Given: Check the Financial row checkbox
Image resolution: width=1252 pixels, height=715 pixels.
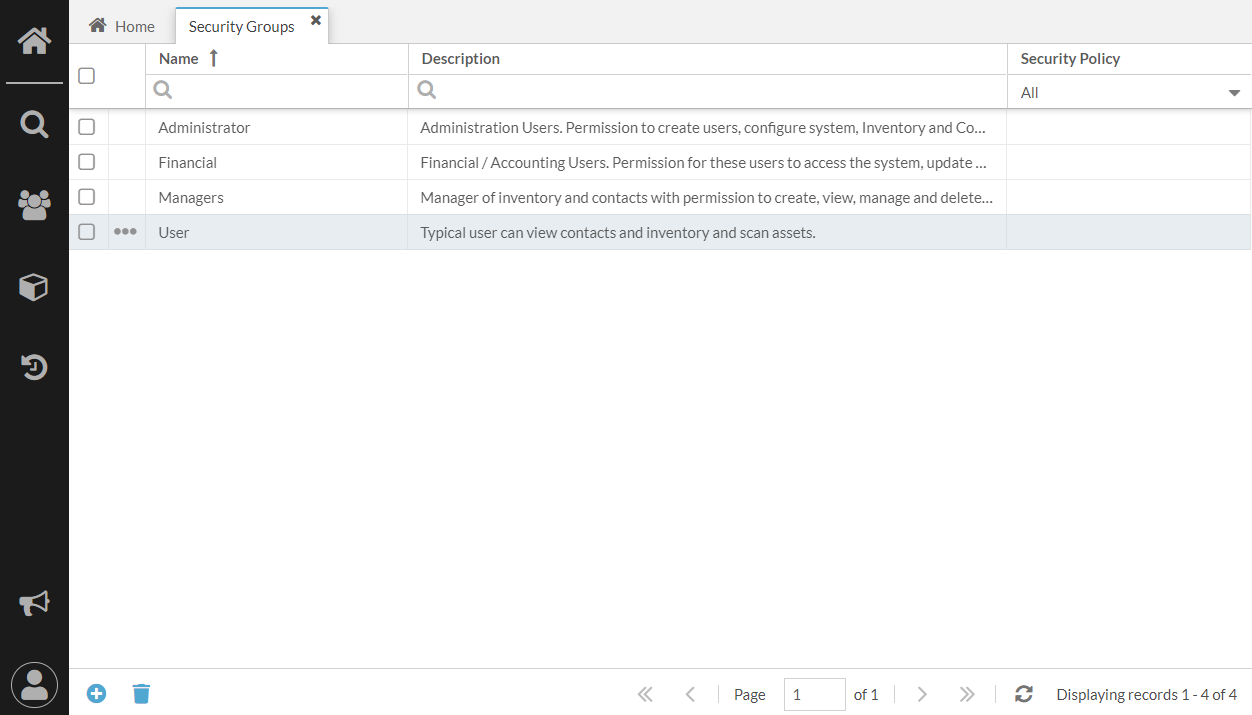Looking at the screenshot, I should 87,162.
